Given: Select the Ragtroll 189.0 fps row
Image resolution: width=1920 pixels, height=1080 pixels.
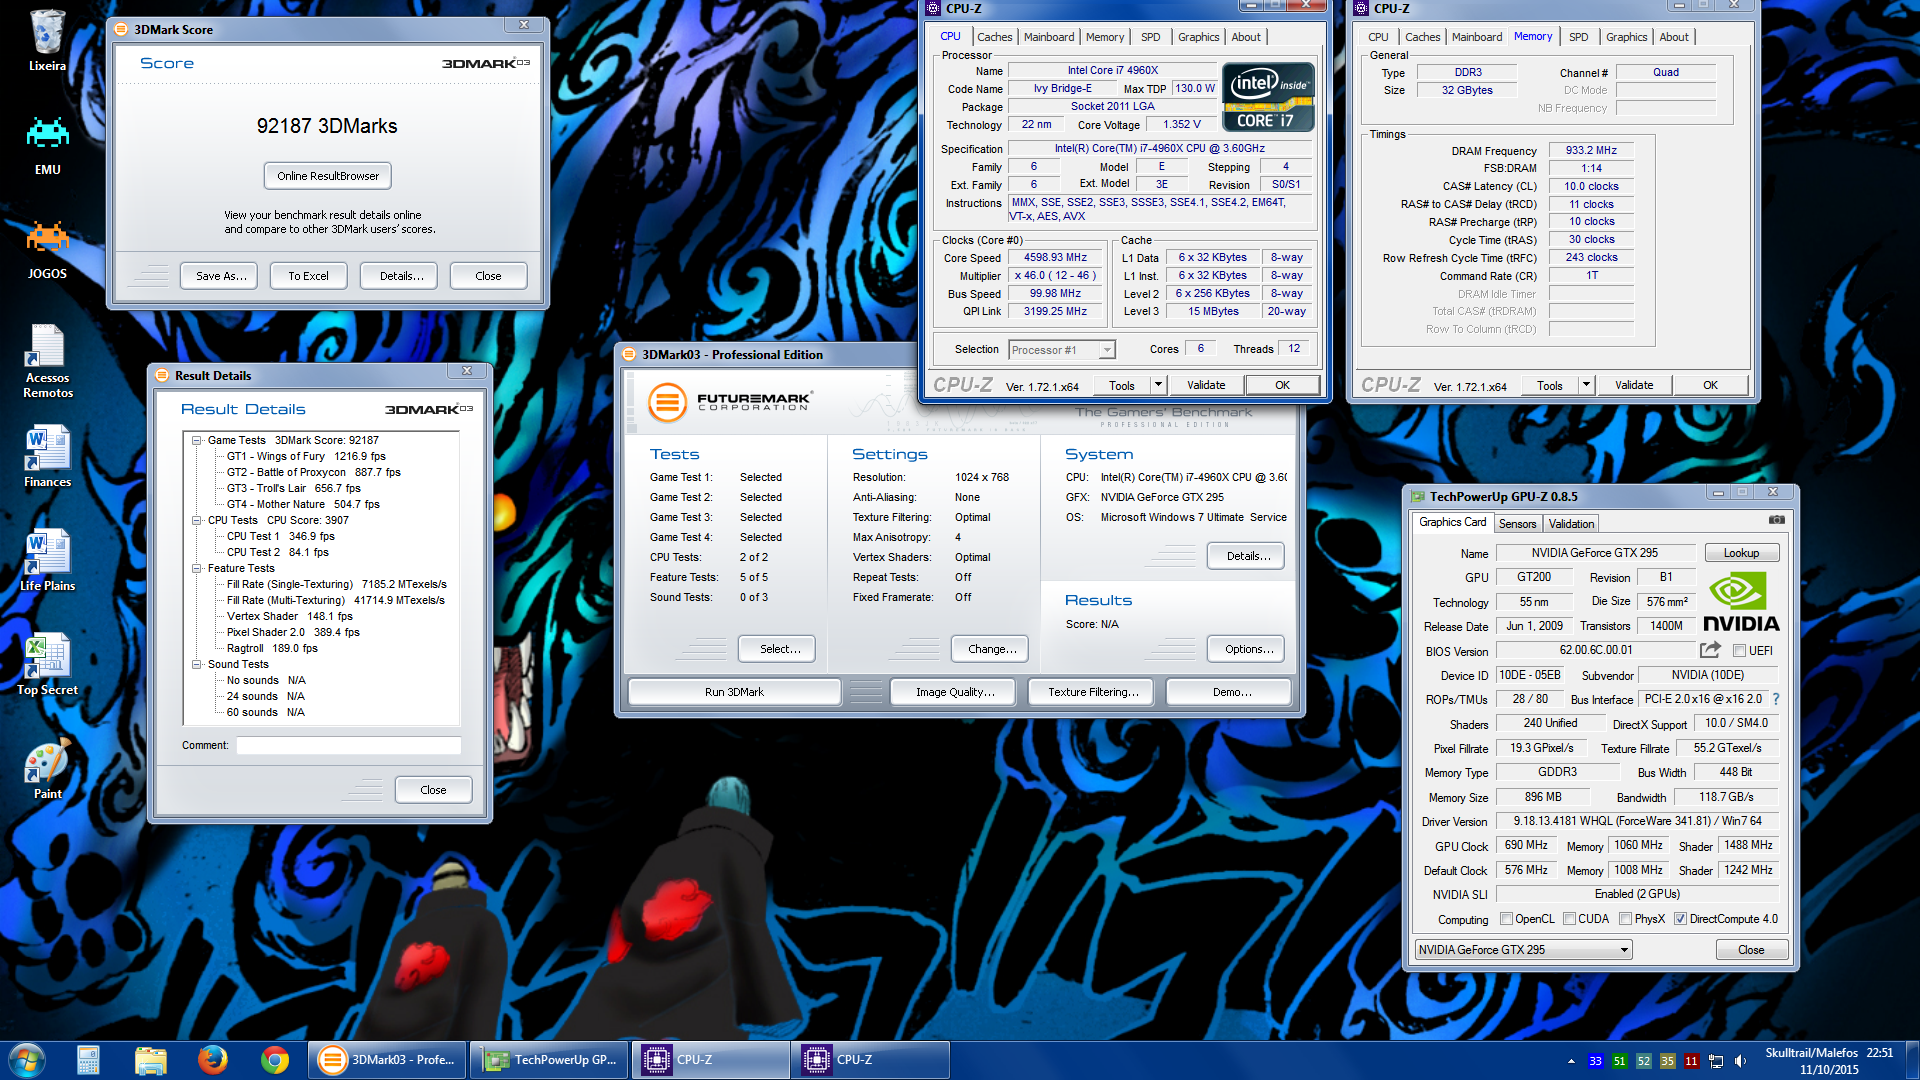Looking at the screenshot, I should click(x=272, y=648).
